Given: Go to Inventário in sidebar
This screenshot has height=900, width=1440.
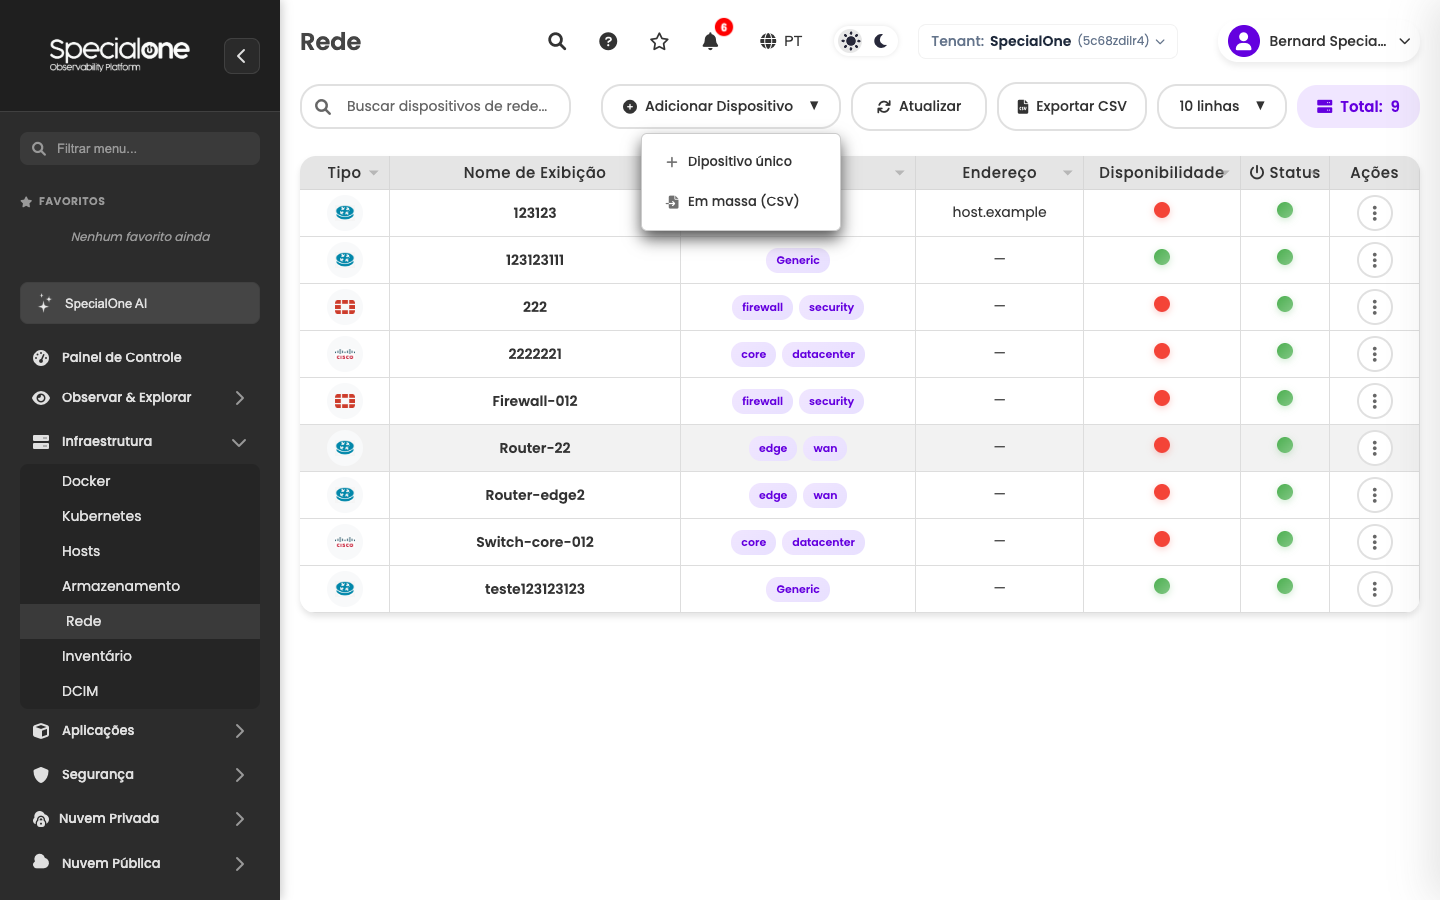Looking at the screenshot, I should 140,656.
